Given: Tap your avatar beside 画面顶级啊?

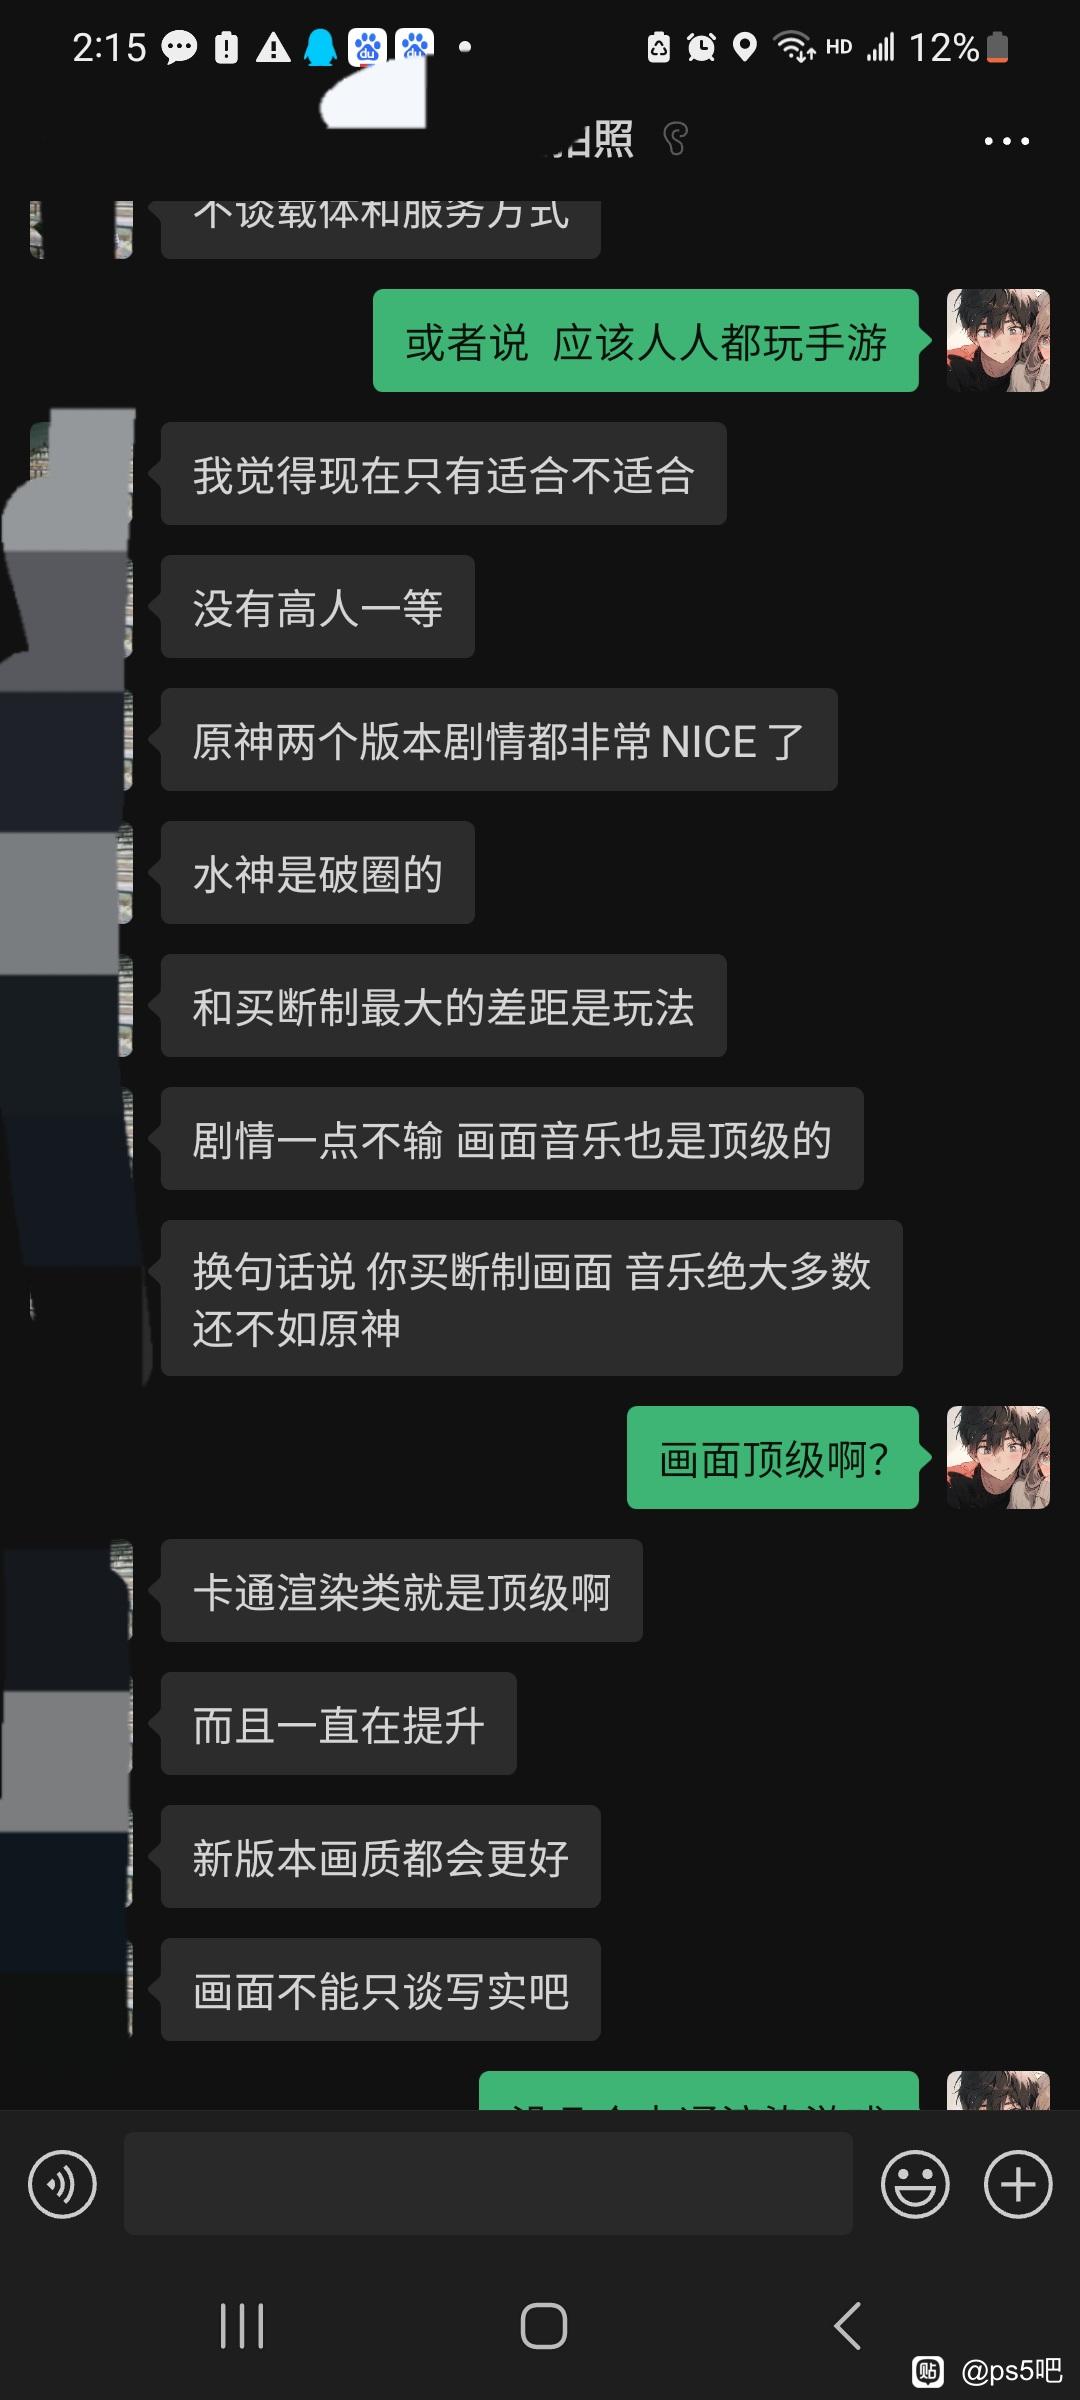Looking at the screenshot, I should point(998,1457).
